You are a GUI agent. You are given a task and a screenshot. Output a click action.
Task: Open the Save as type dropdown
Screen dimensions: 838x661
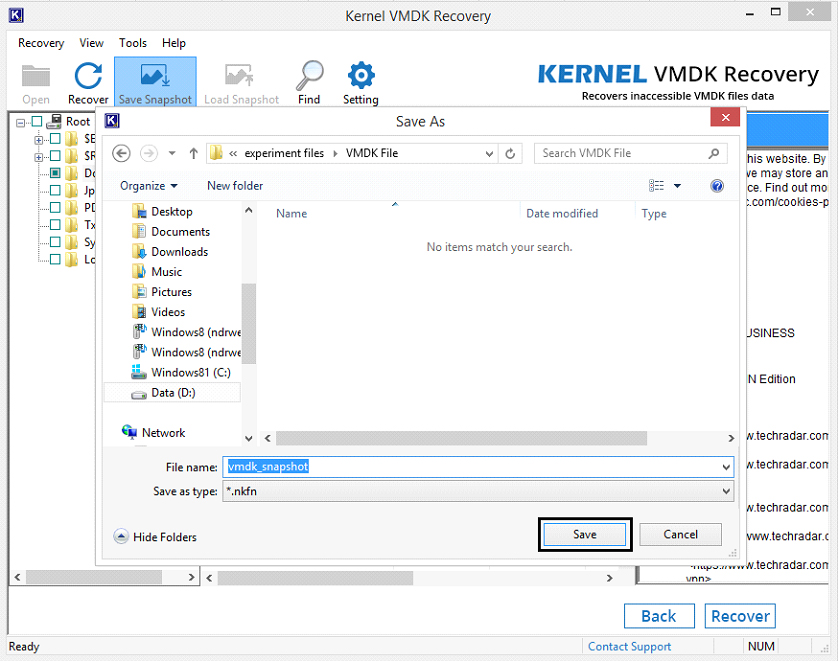click(x=726, y=491)
